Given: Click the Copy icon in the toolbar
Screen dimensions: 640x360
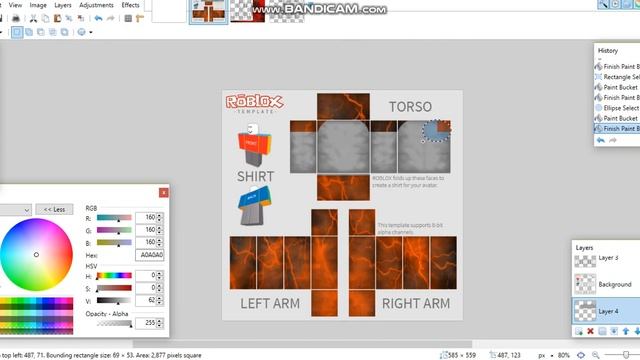Looking at the screenshot, I should (45, 18).
